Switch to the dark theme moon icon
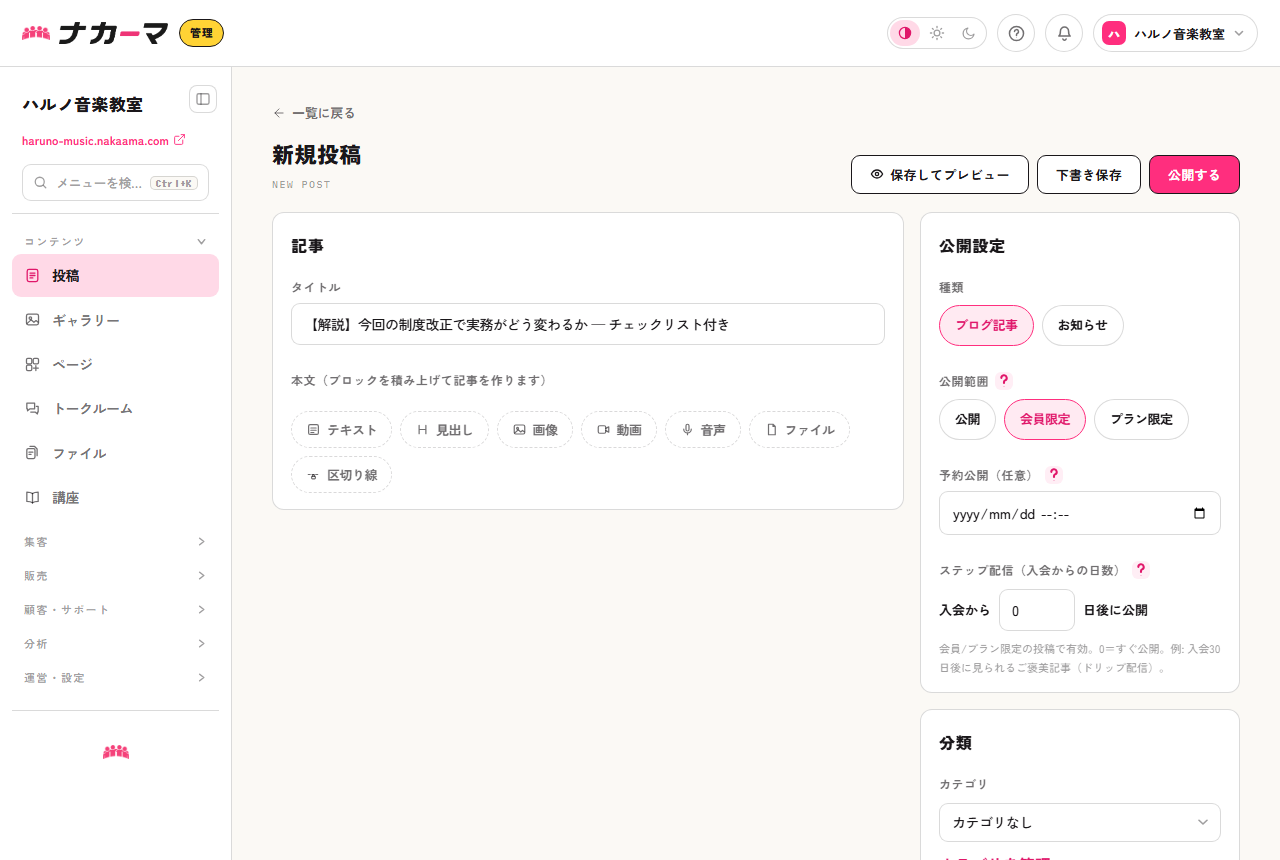 click(x=969, y=33)
